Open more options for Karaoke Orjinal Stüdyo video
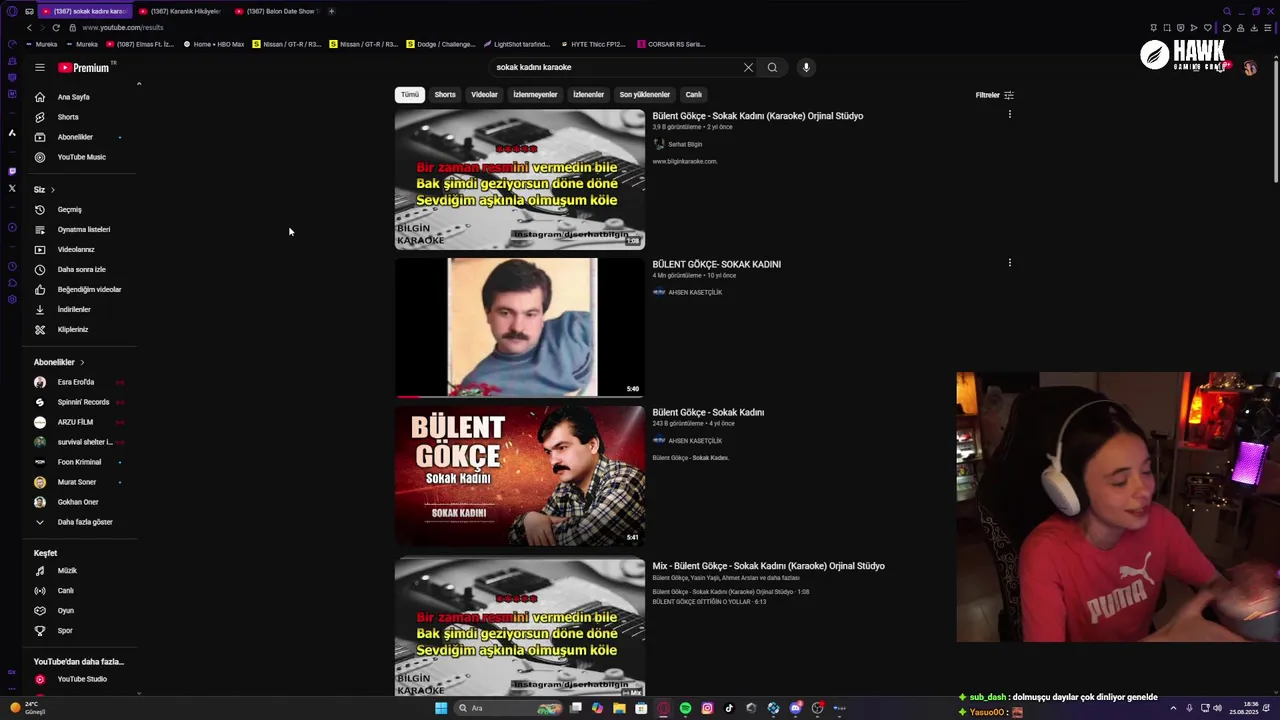This screenshot has width=1280, height=720. pos(1010,114)
